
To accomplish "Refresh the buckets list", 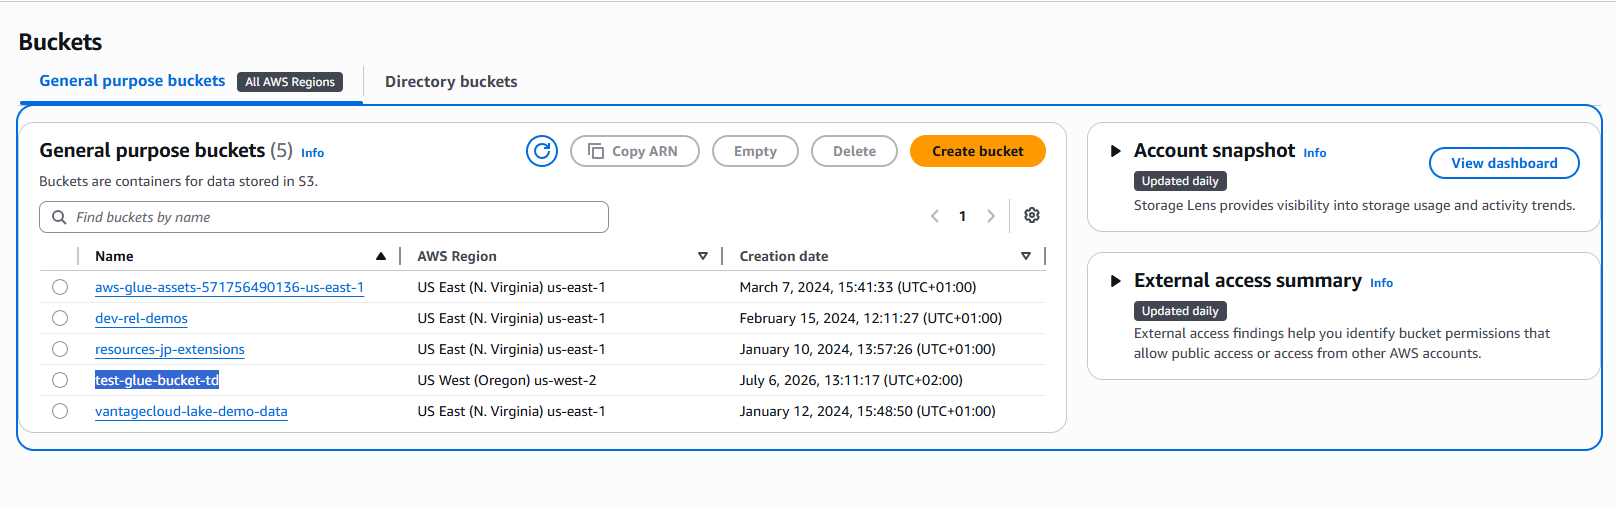I will click(x=542, y=151).
